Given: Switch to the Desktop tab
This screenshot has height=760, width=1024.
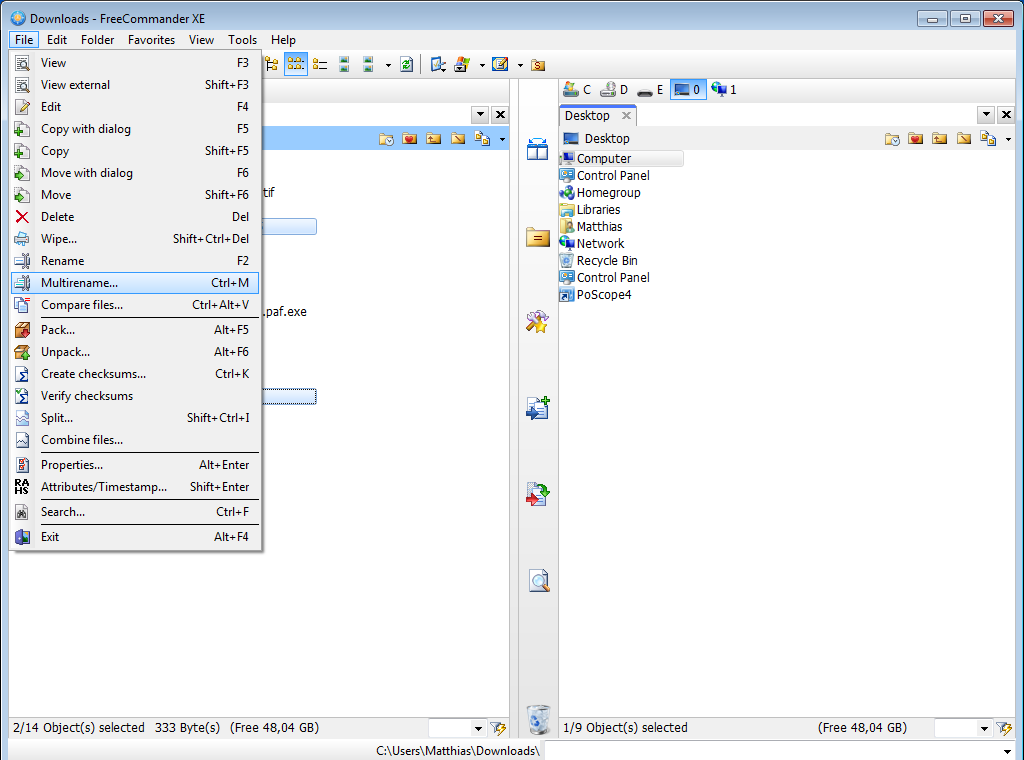Looking at the screenshot, I should coord(587,116).
